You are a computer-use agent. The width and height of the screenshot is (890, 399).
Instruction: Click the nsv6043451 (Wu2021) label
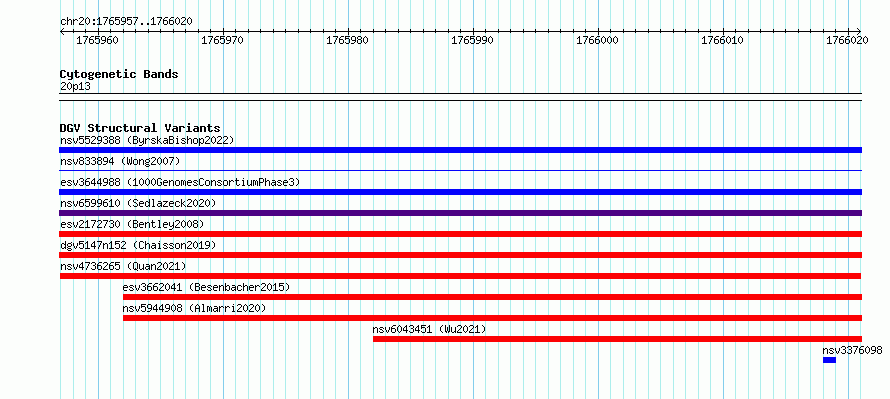429,329
